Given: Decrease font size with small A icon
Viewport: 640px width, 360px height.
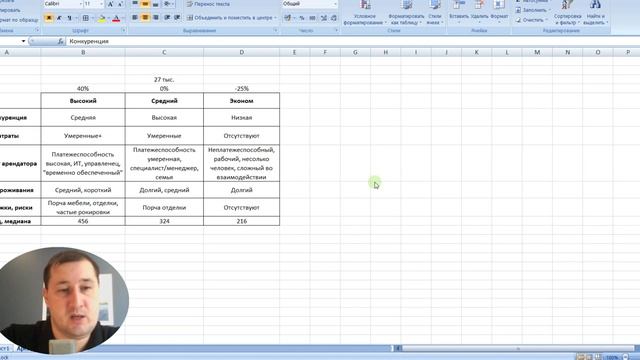Looking at the screenshot, I should pyautogui.click(x=120, y=4).
